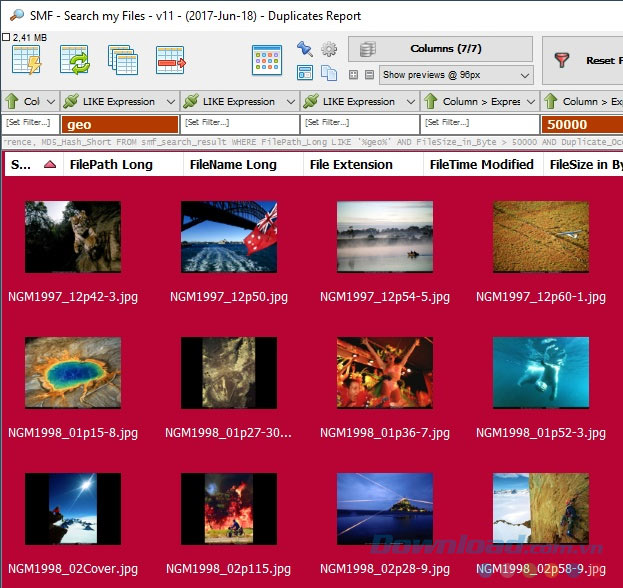Image resolution: width=623 pixels, height=588 pixels.
Task: Click the table with lightning bolt icon
Action: (27, 60)
